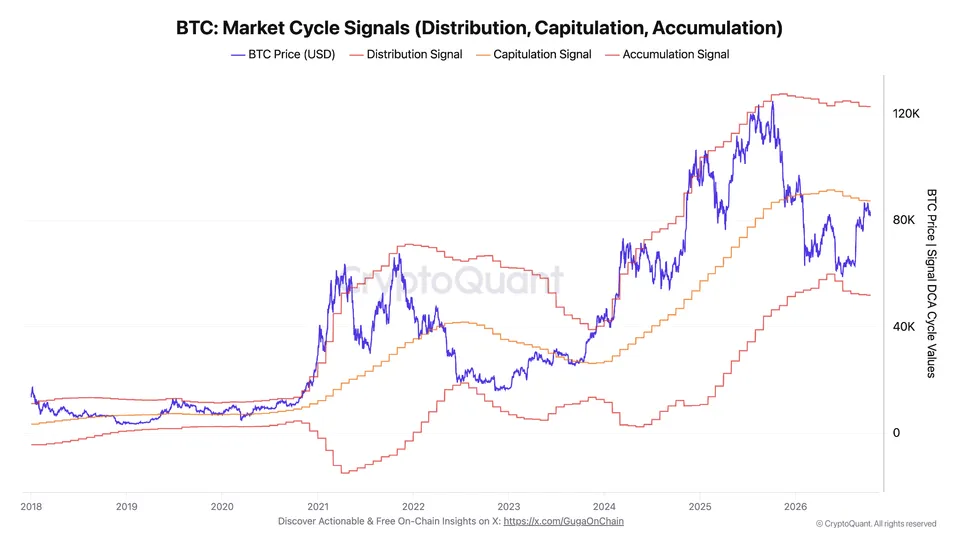Click the orange Capitulation legend line swatch
The width and height of the screenshot is (960, 540).
click(x=483, y=55)
